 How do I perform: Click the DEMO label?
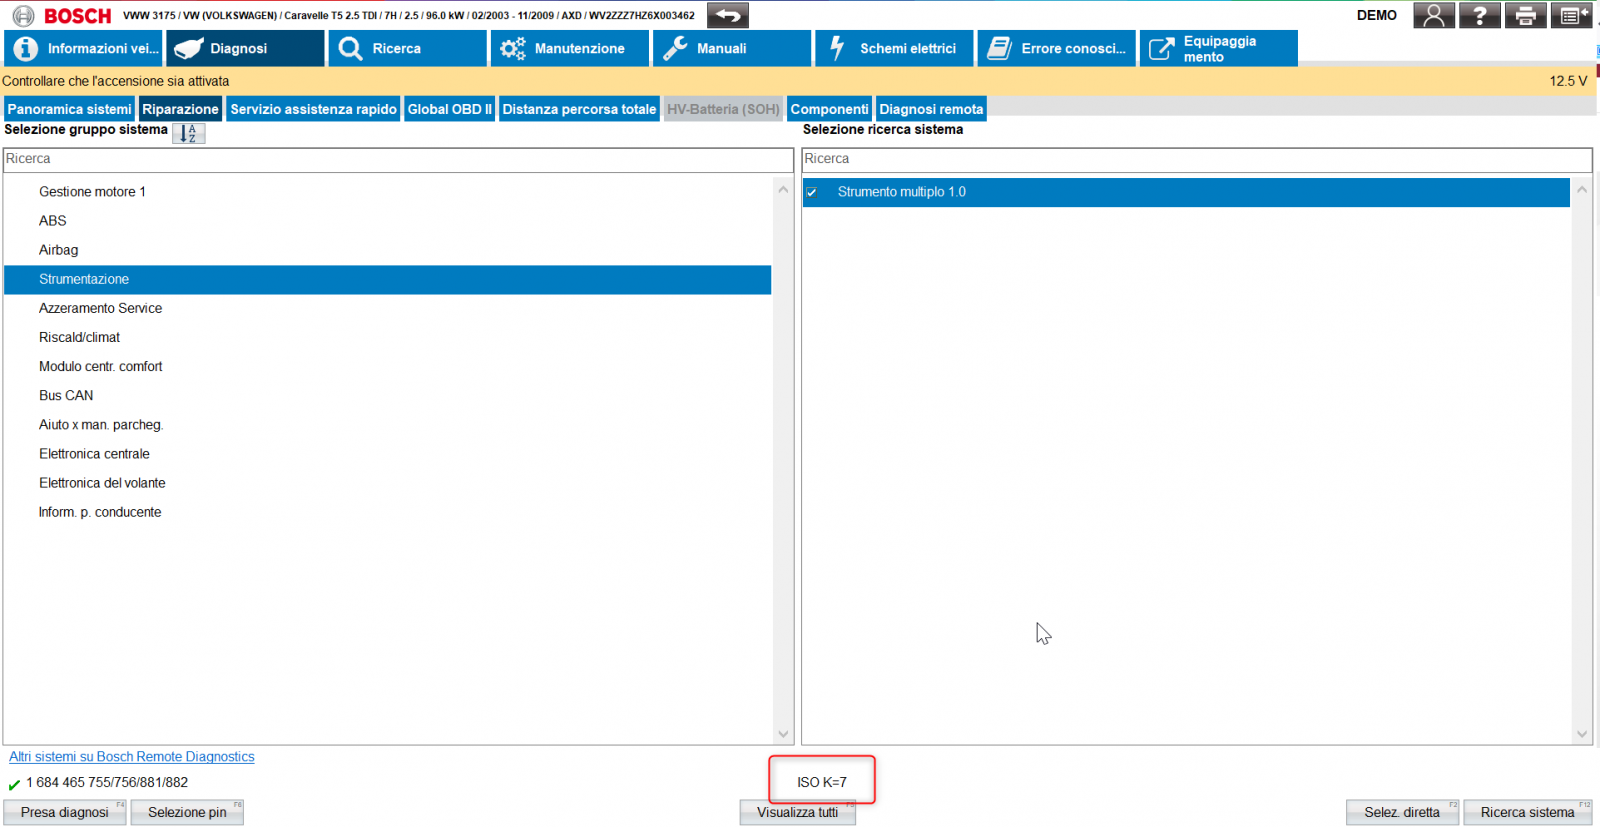1377,15
